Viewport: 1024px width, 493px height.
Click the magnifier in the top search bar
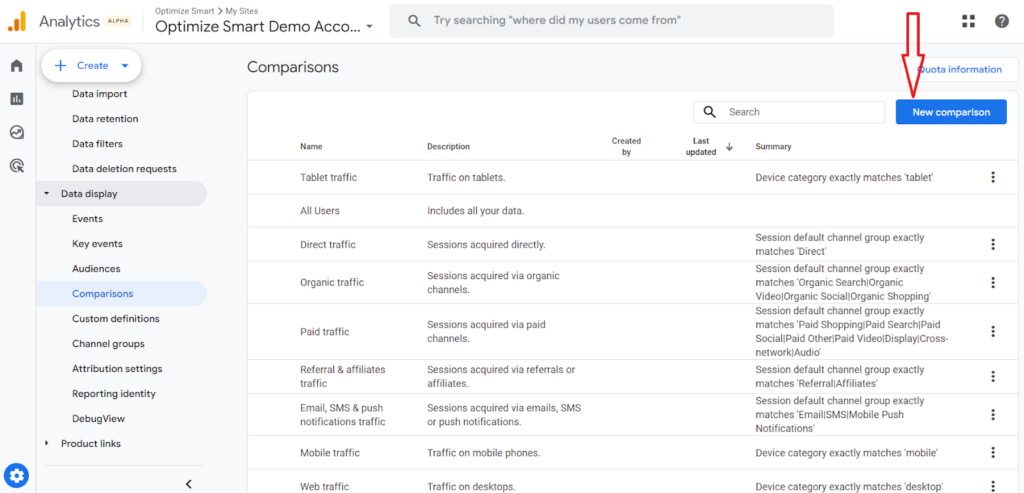click(414, 21)
